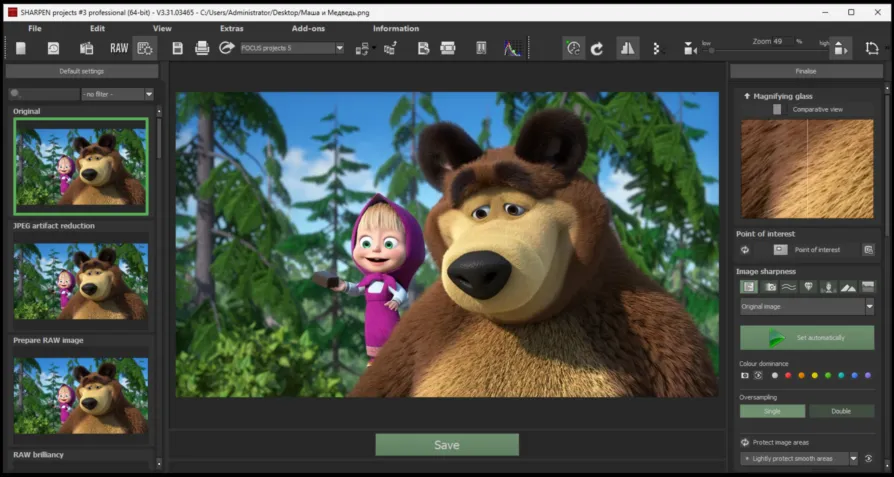This screenshot has width=894, height=477.
Task: Pick the yellow colour dominance dot
Action: point(814,376)
